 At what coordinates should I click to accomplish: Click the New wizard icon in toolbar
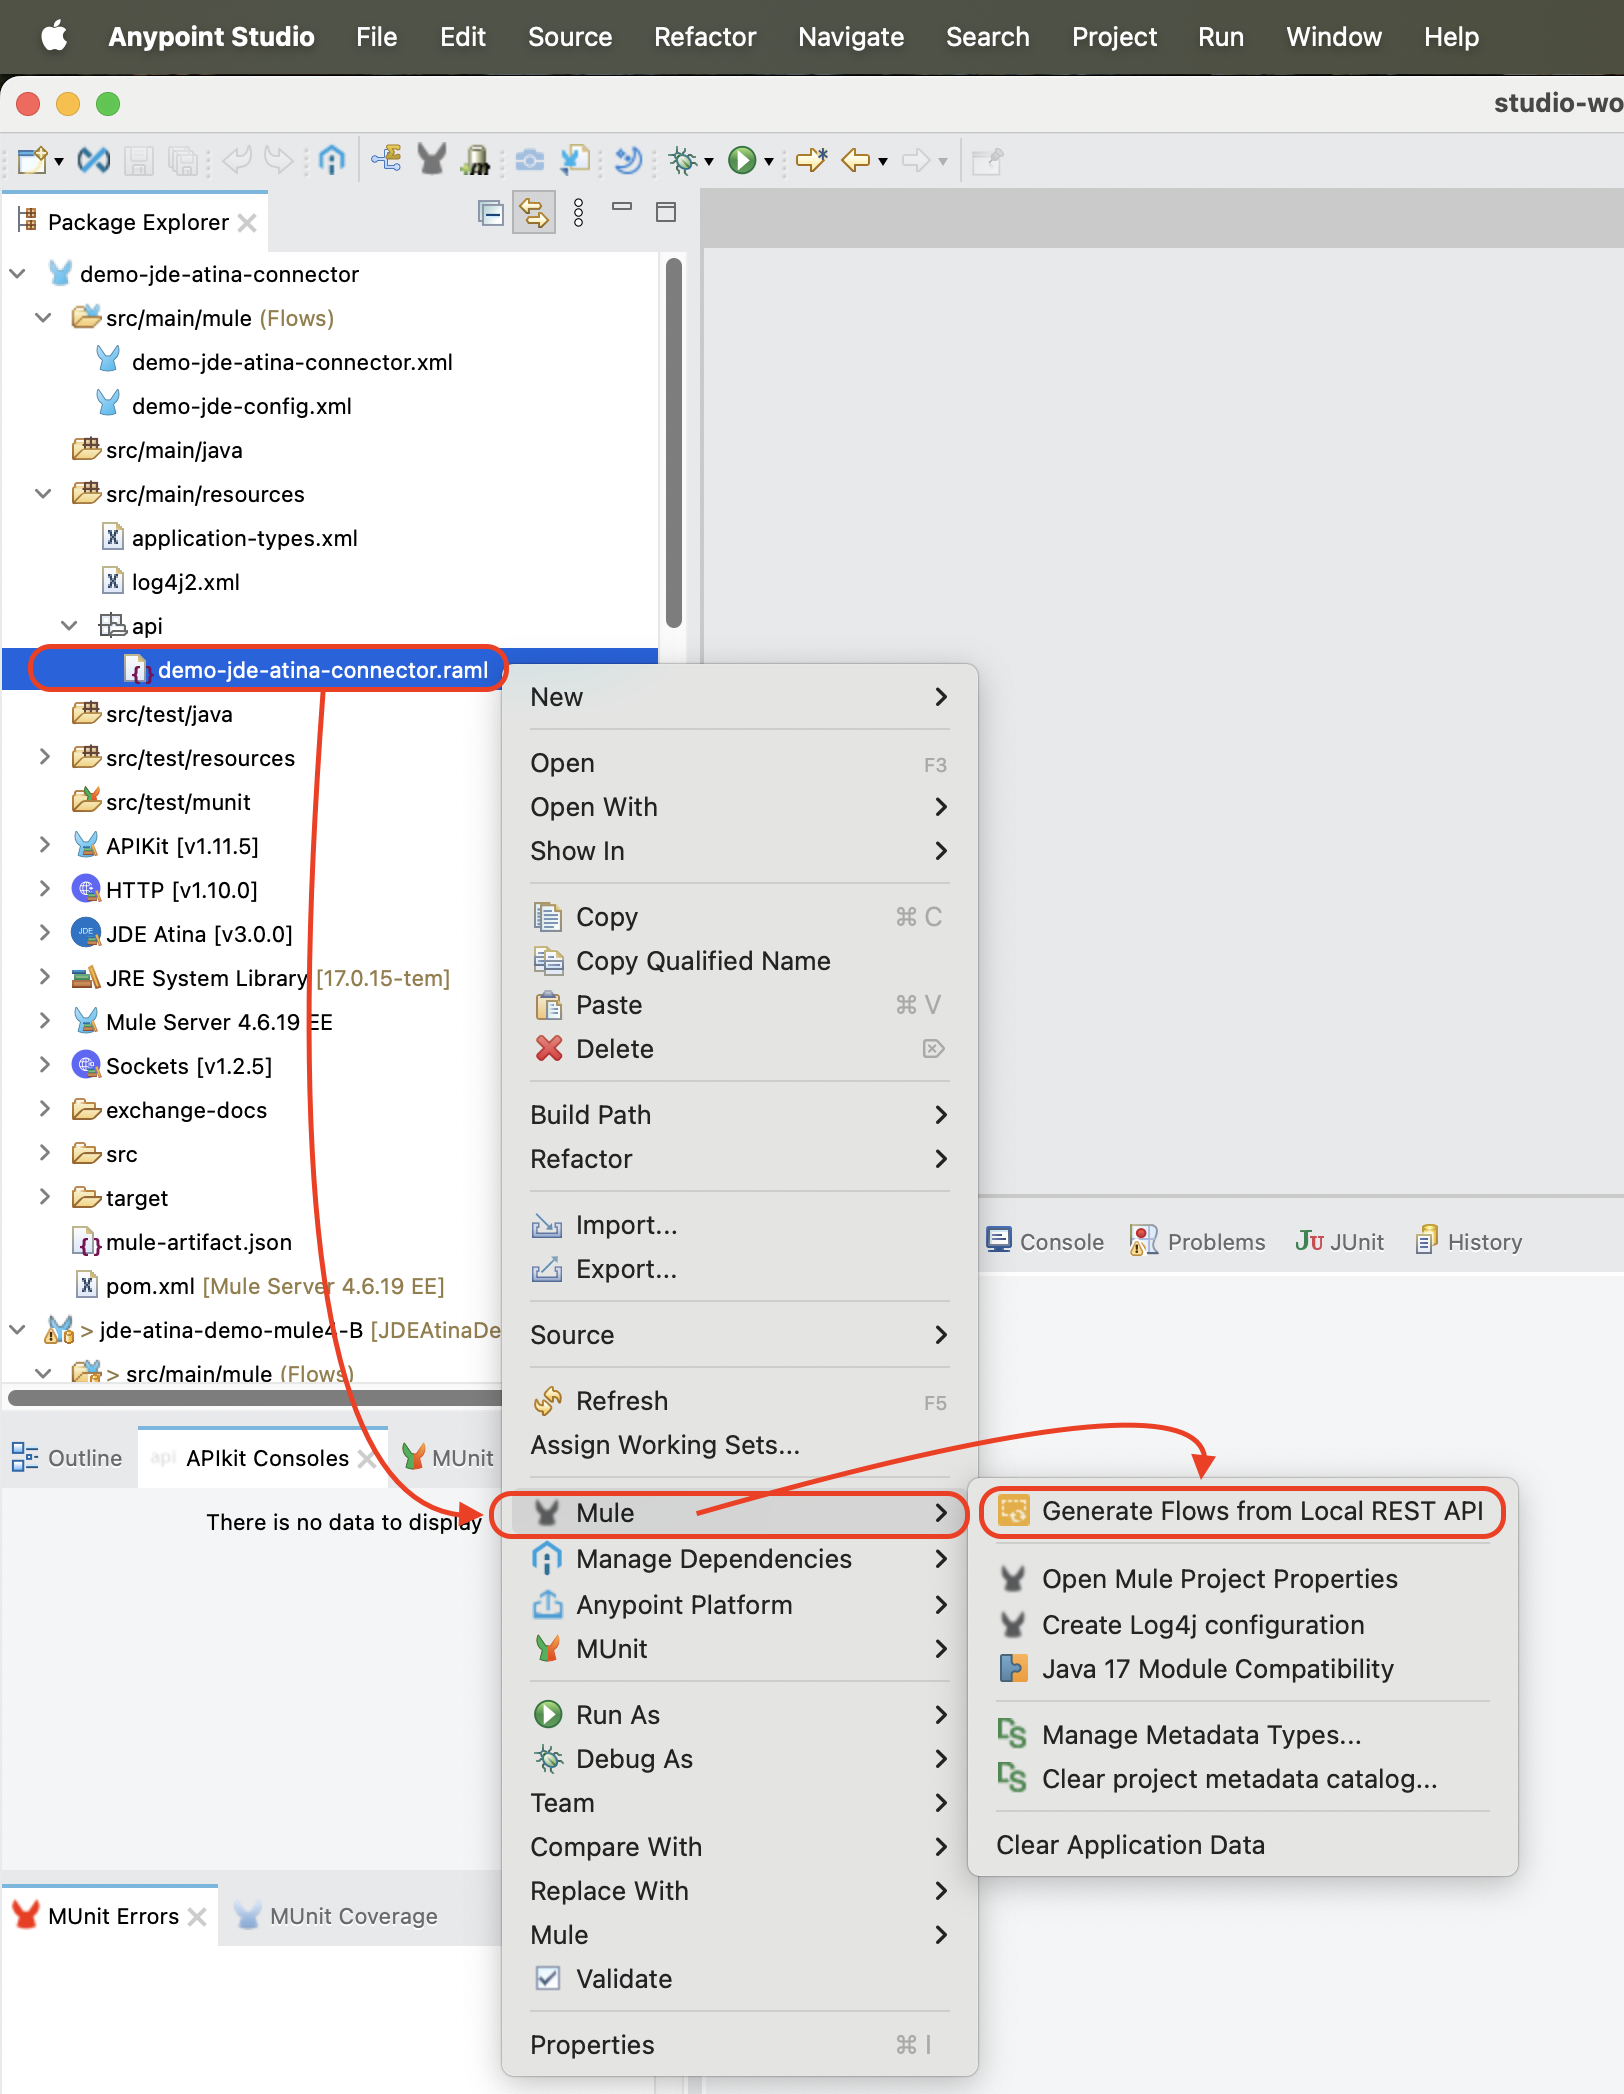click(32, 160)
